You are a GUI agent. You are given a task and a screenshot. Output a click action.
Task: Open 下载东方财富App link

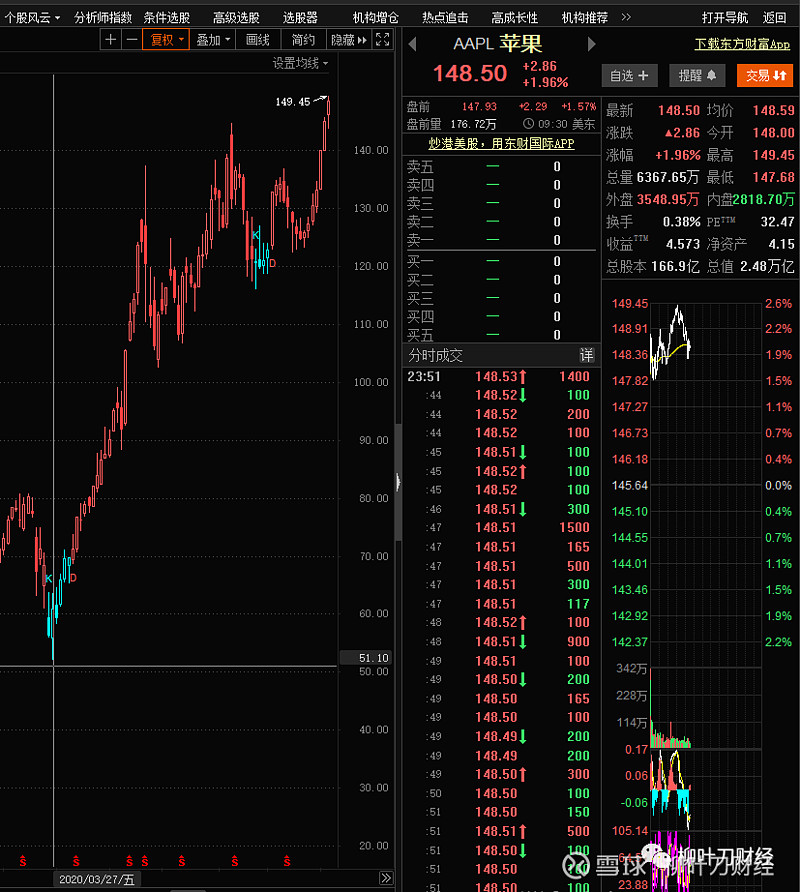tap(742, 44)
